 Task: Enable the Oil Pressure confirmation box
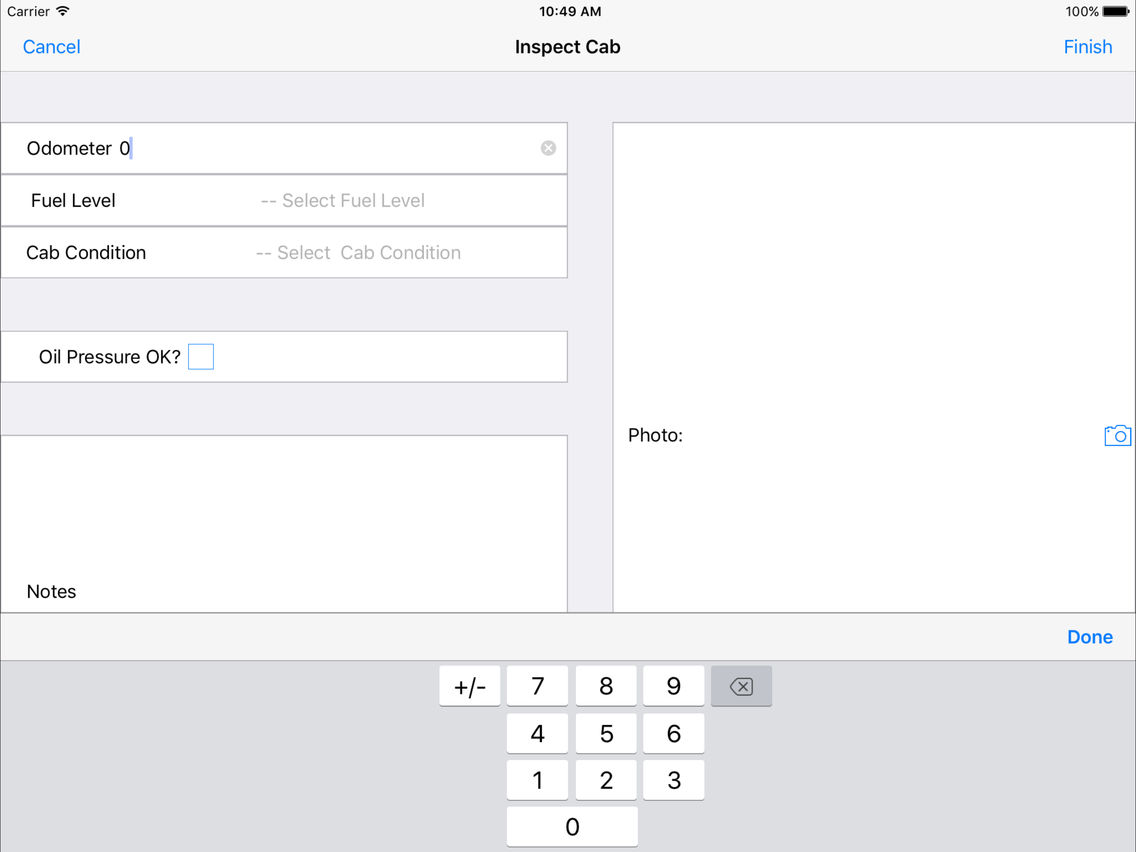pyautogui.click(x=201, y=356)
